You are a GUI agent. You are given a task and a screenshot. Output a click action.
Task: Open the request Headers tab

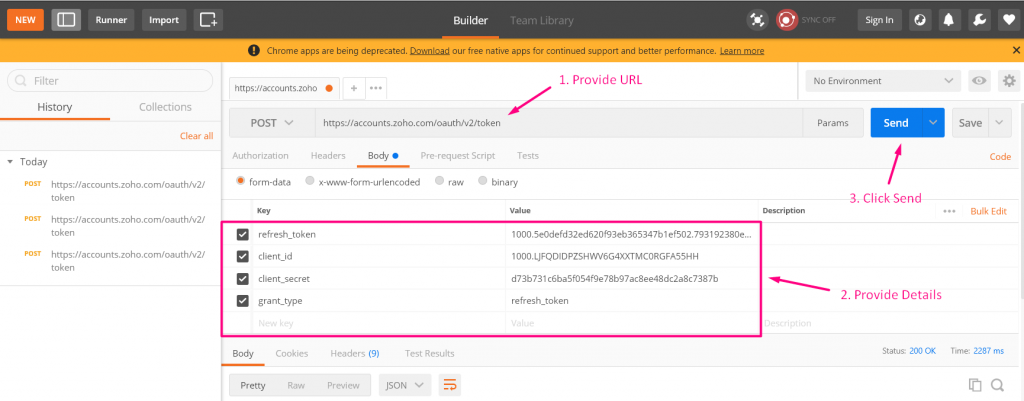(328, 155)
